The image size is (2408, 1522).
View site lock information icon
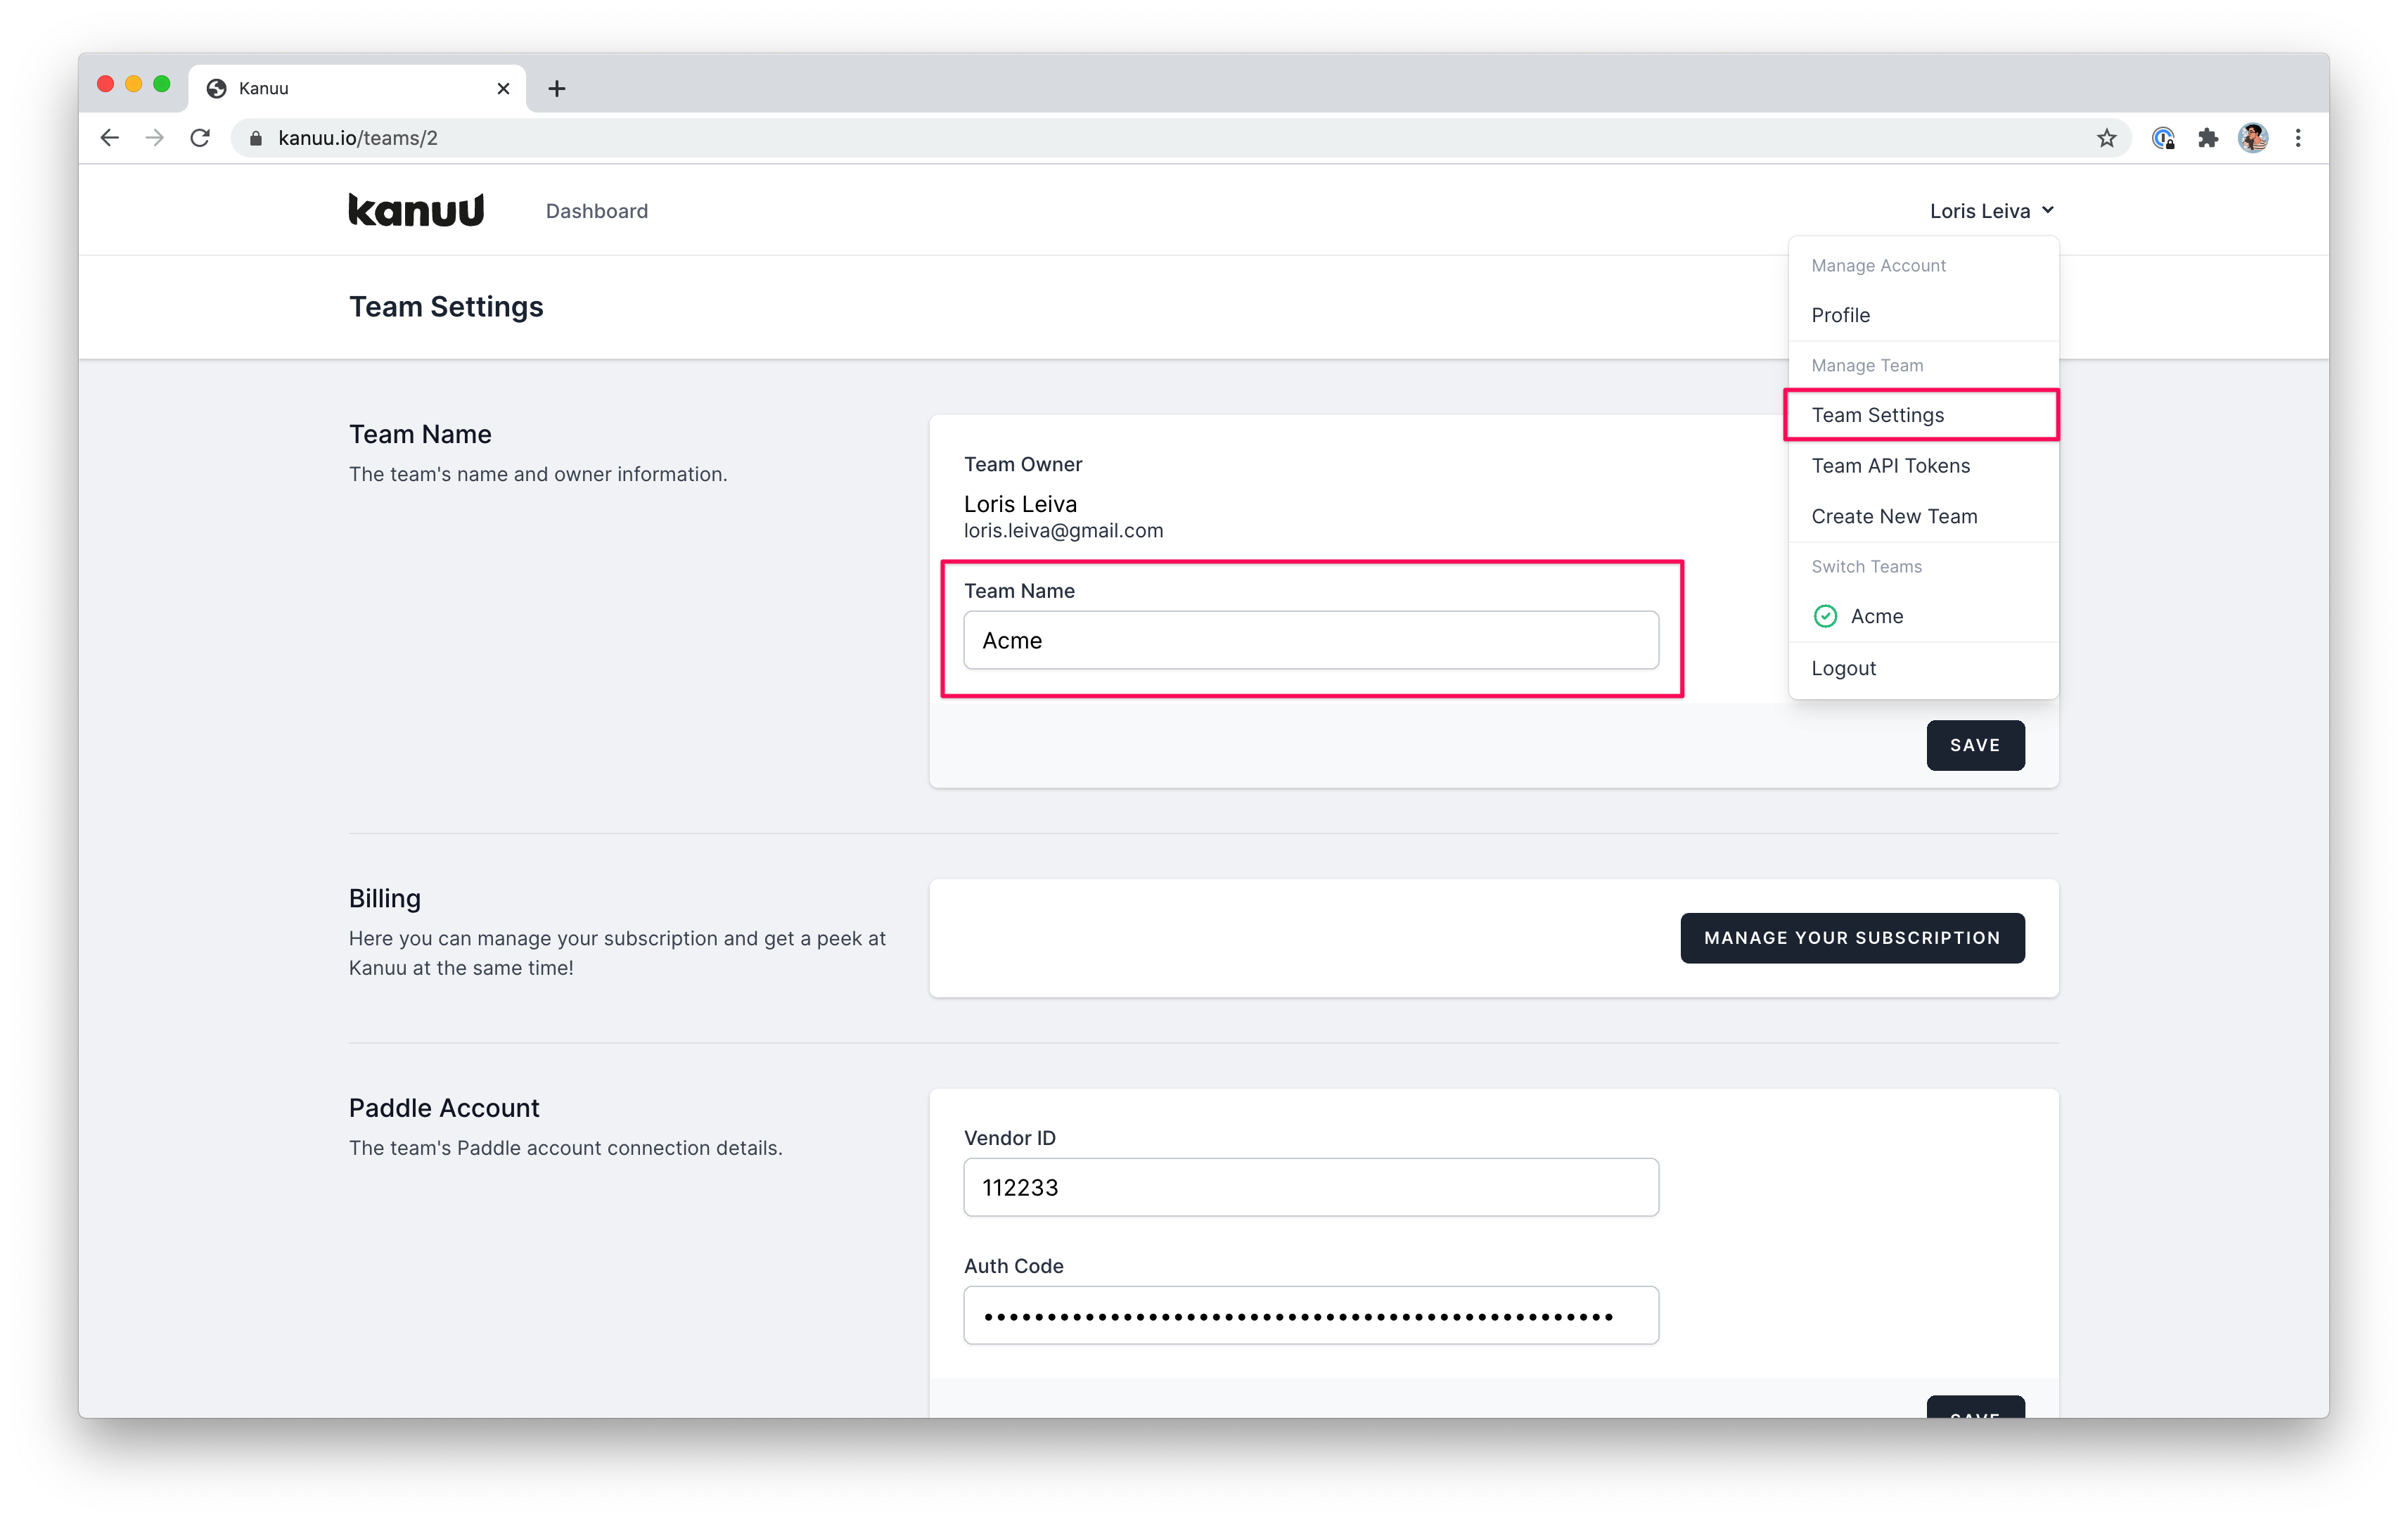[256, 138]
